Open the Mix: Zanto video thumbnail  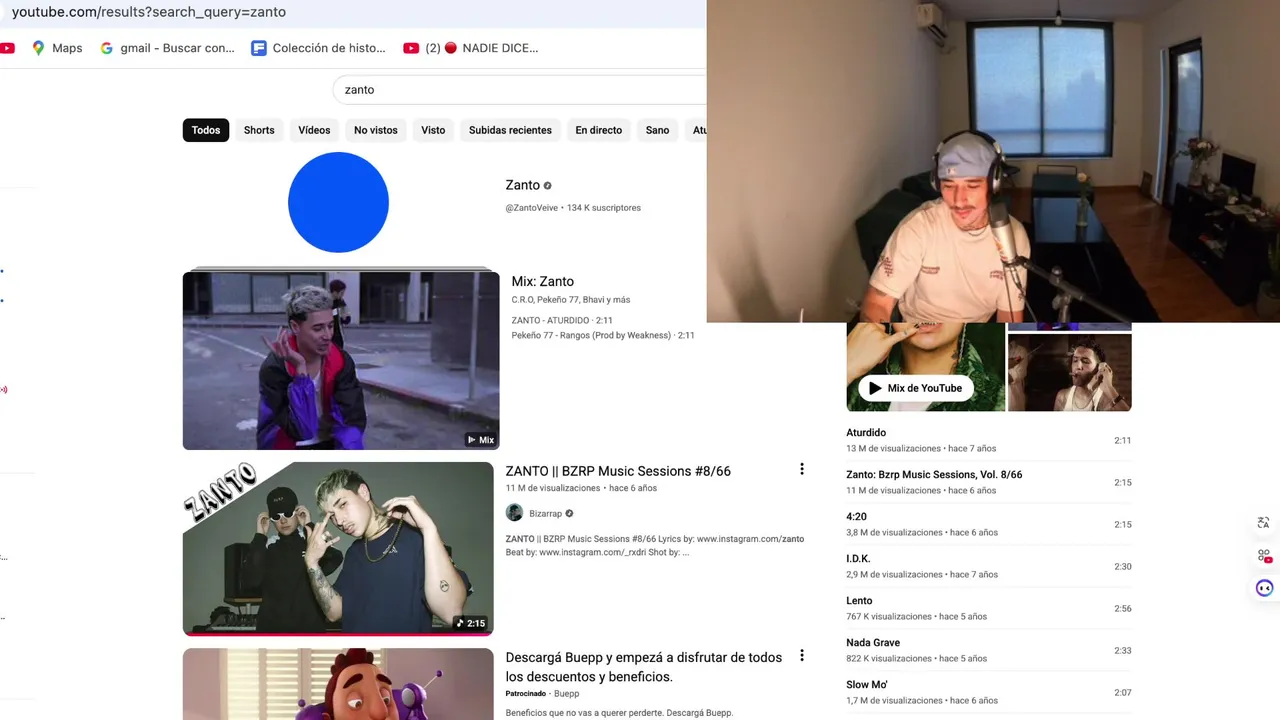coord(340,360)
